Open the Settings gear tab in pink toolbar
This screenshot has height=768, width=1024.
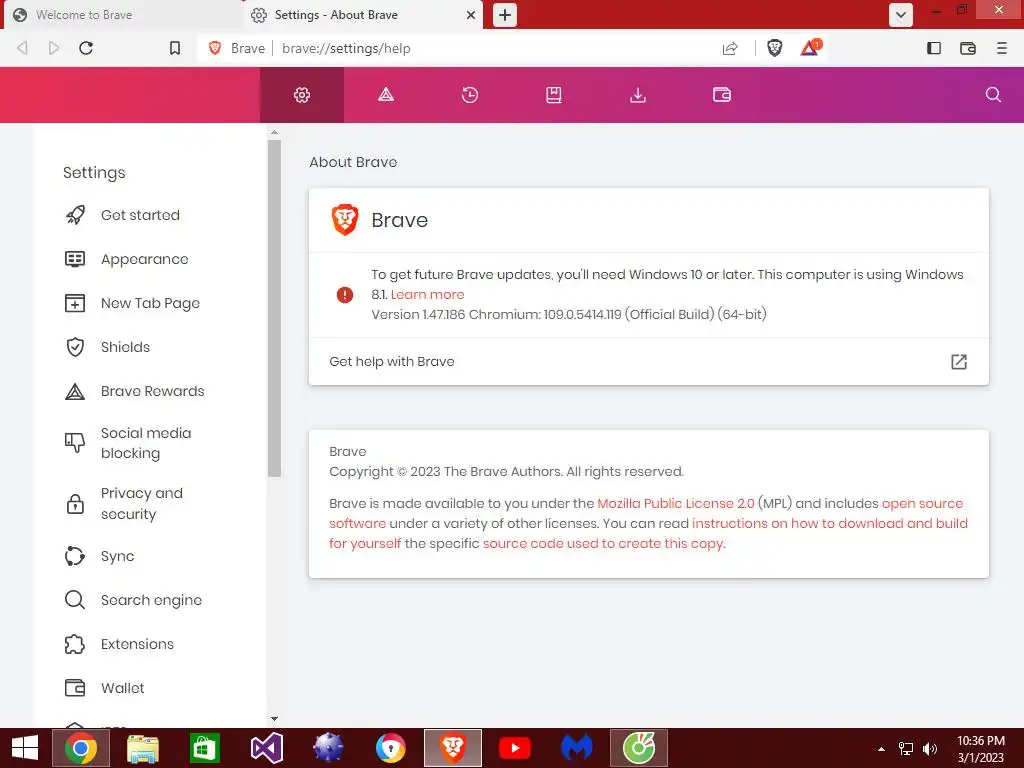pos(302,95)
